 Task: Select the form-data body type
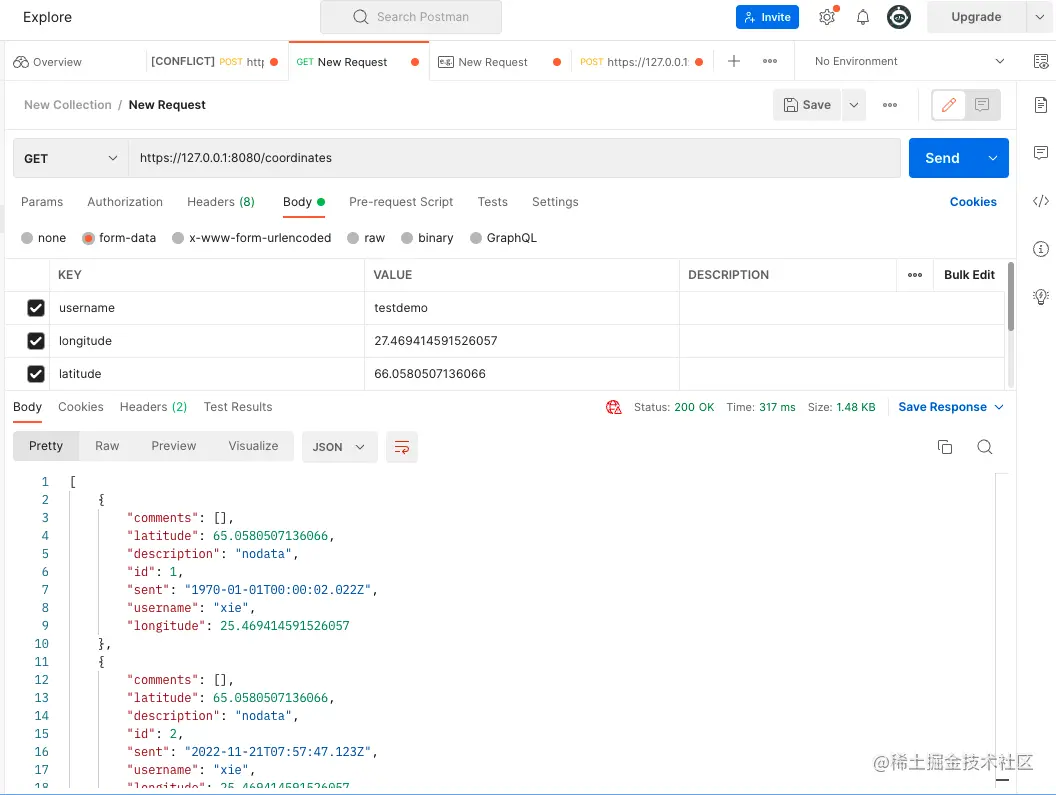(88, 238)
